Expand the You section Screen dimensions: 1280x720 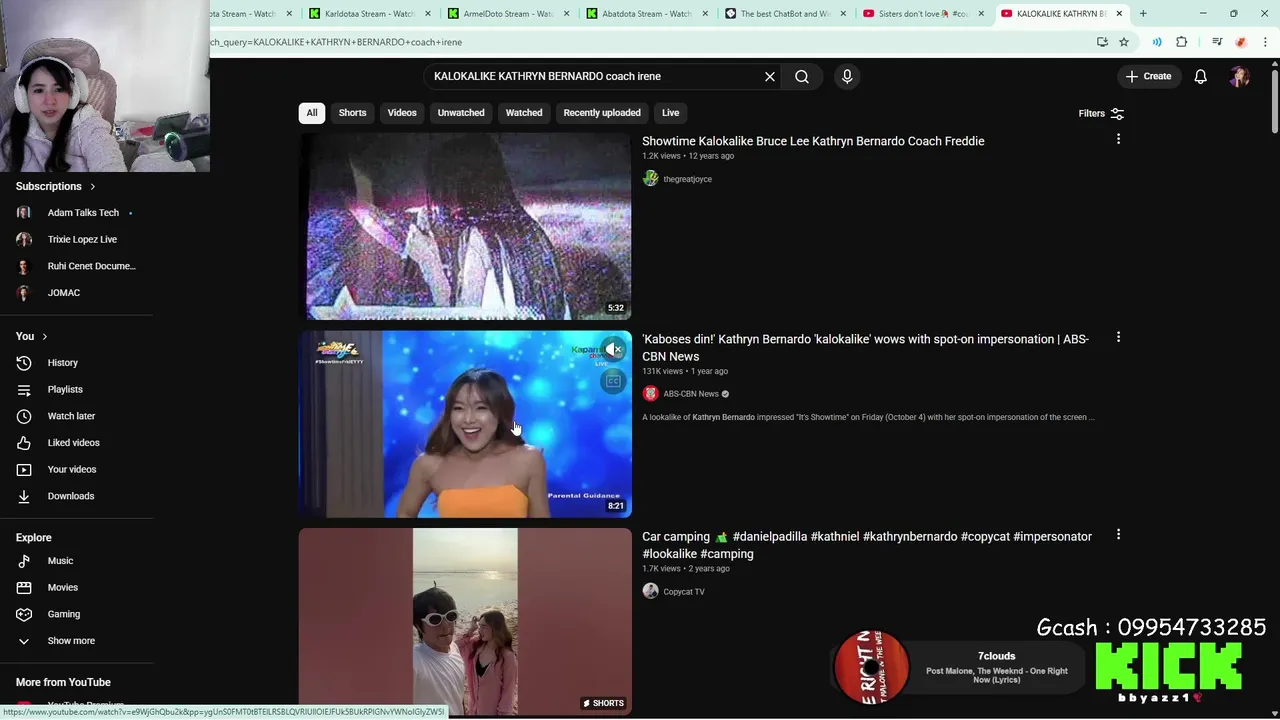tap(31, 336)
